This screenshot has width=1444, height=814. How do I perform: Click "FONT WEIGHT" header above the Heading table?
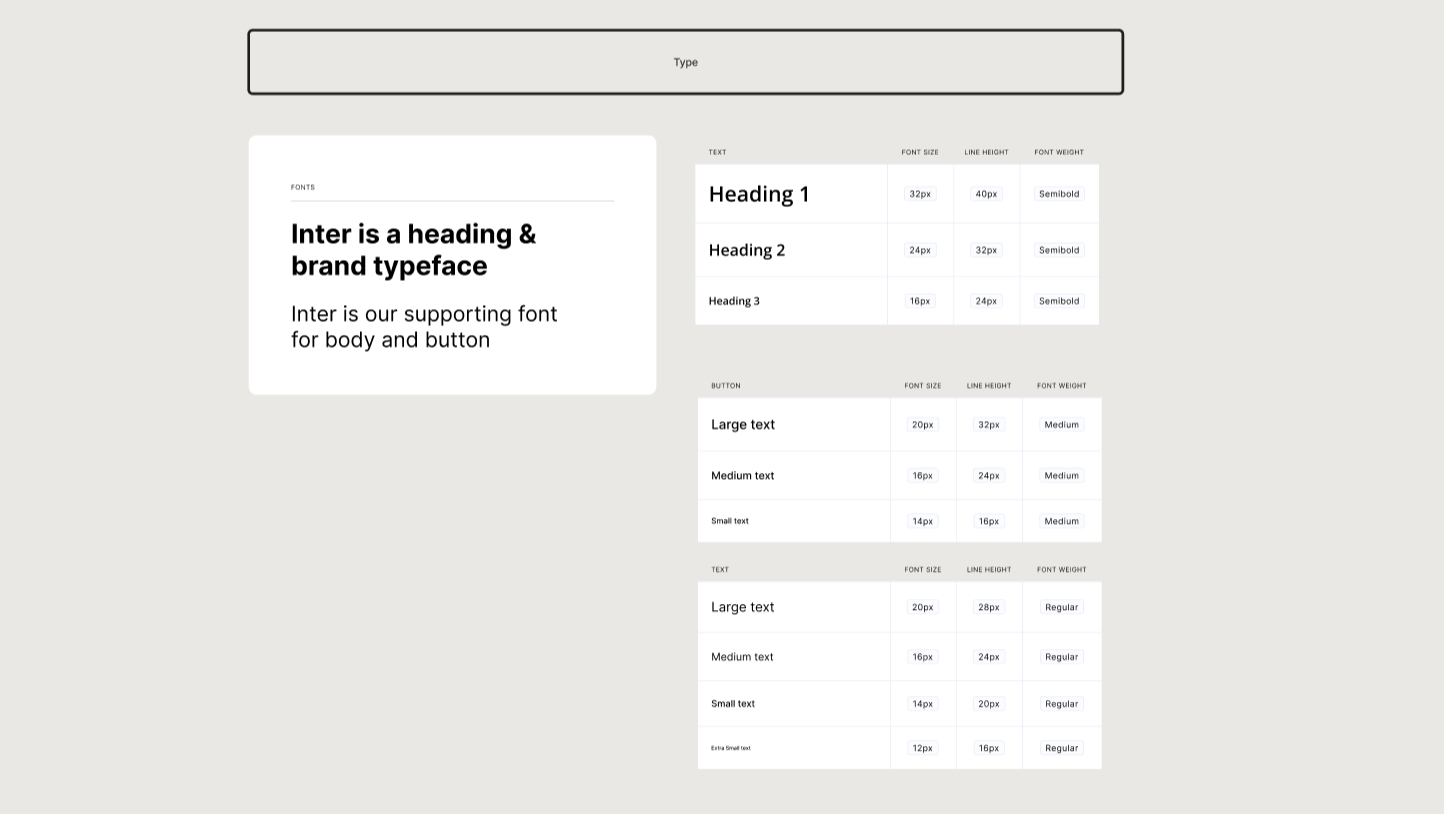[x=1059, y=153]
